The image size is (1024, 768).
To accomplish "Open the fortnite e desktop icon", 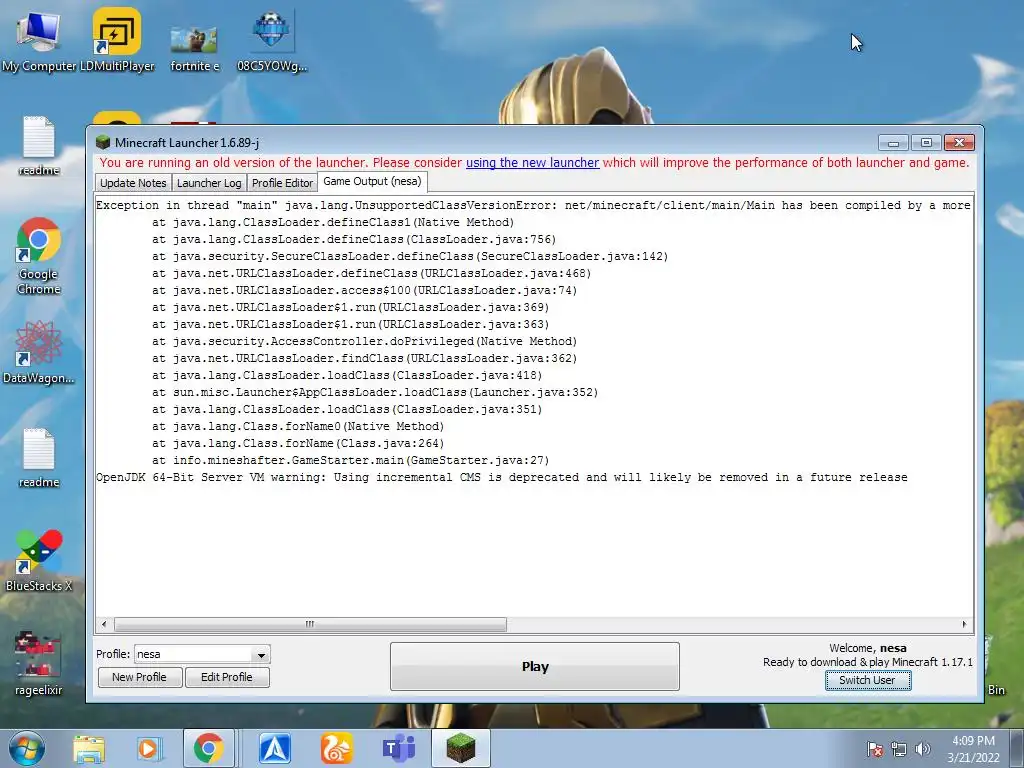I will click(x=194, y=48).
